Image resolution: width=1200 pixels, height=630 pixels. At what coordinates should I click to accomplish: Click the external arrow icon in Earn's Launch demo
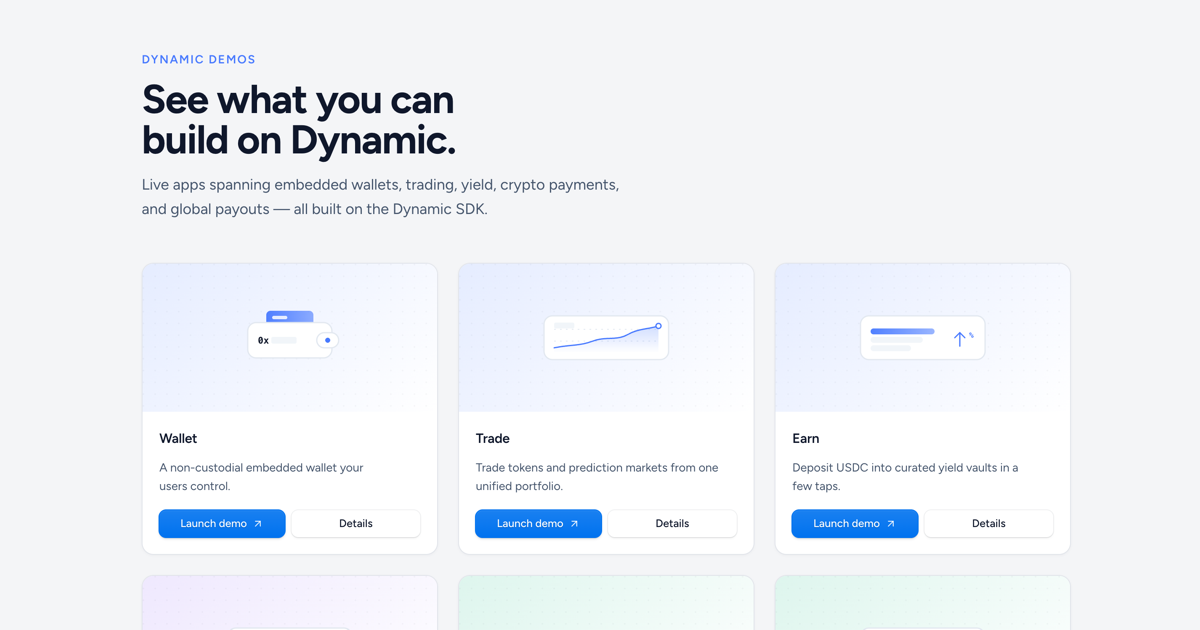click(x=891, y=524)
